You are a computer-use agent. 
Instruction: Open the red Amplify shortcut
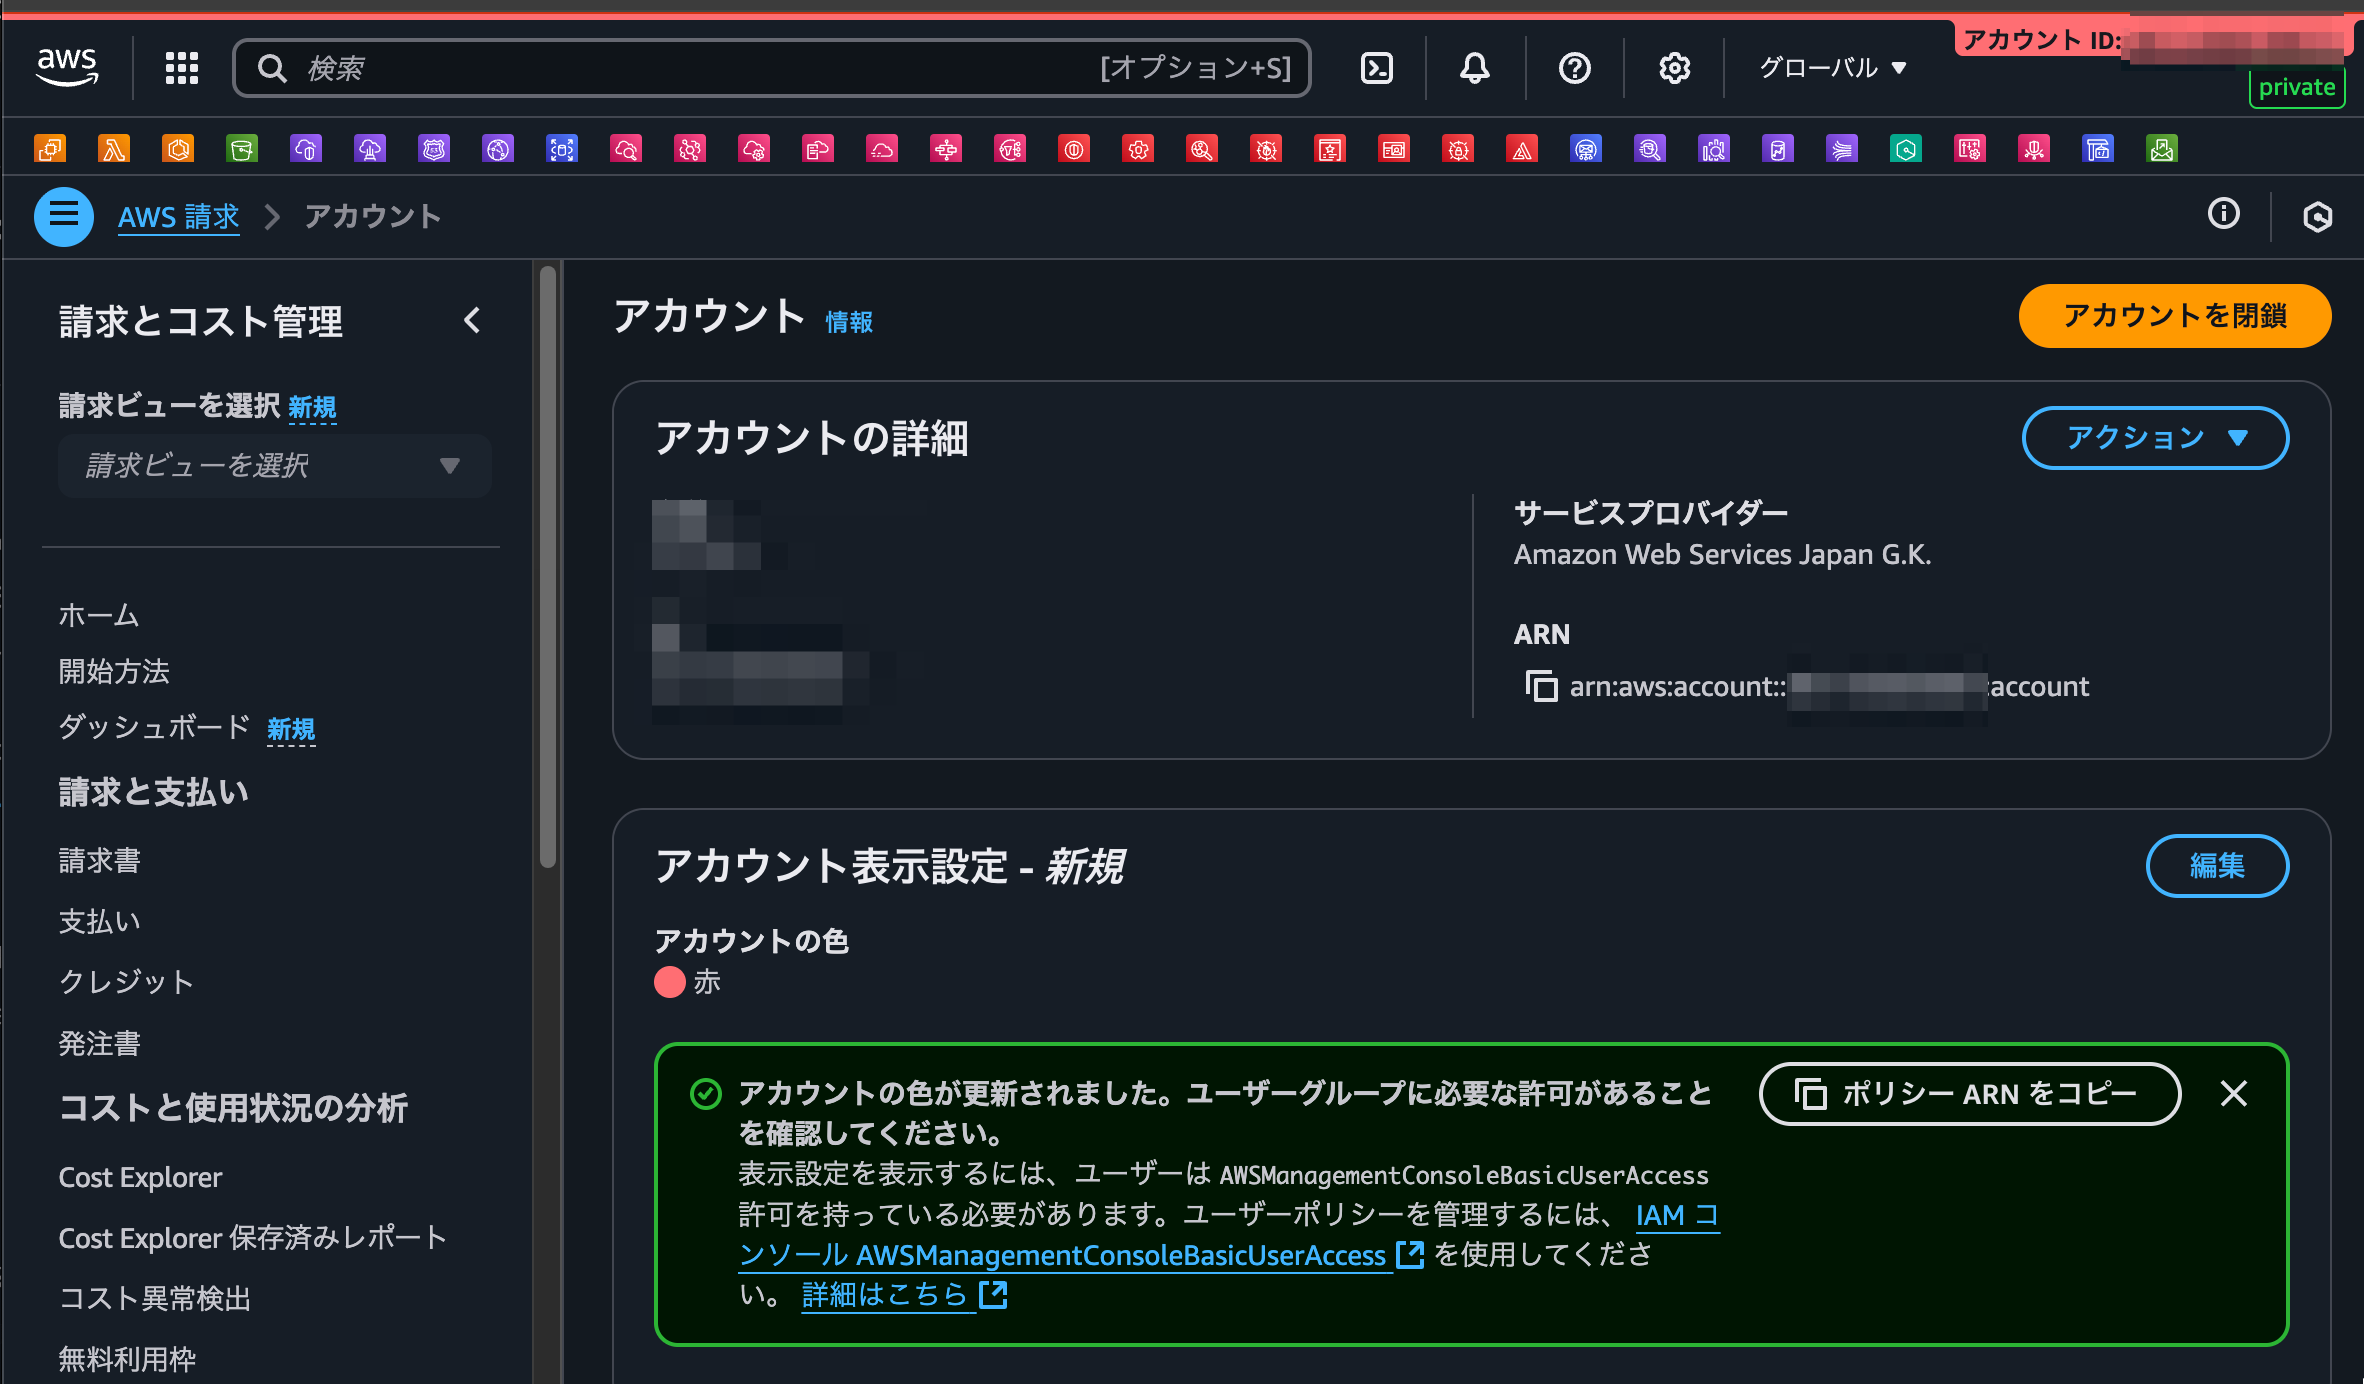coord(1522,149)
